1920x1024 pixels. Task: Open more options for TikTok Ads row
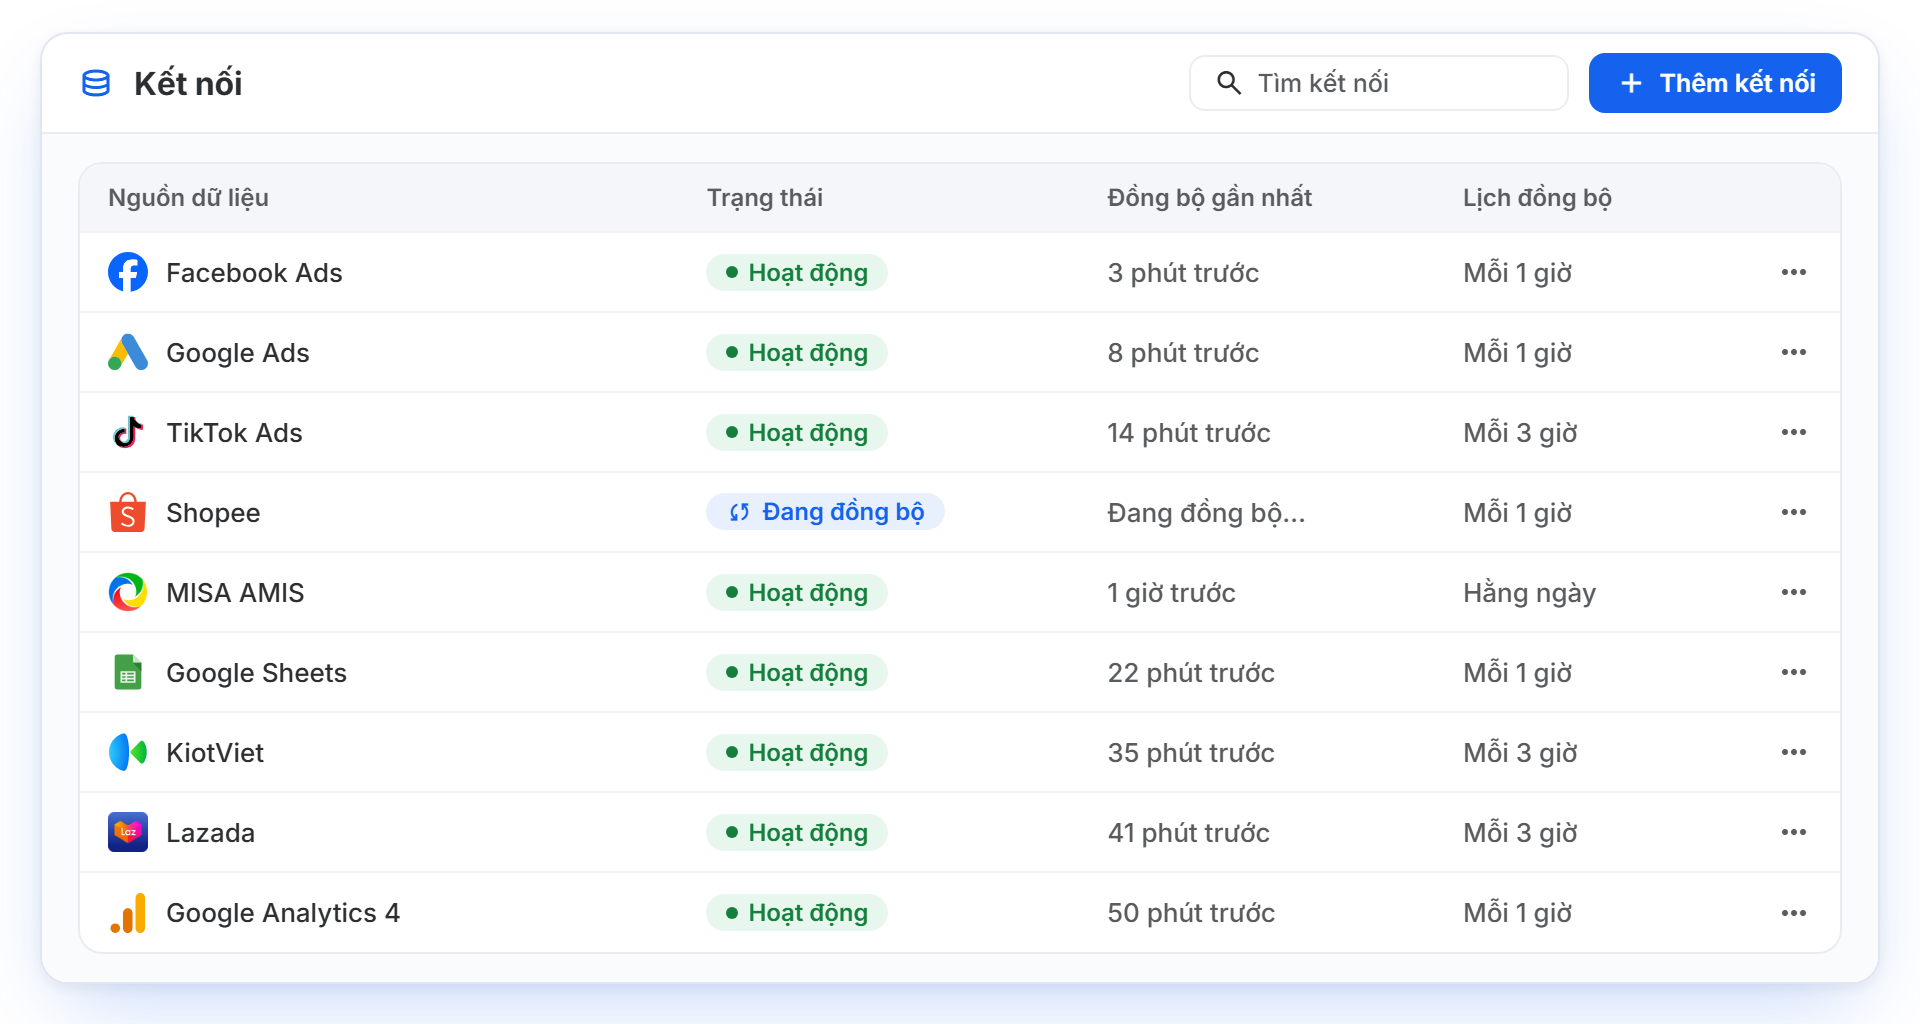click(x=1794, y=432)
